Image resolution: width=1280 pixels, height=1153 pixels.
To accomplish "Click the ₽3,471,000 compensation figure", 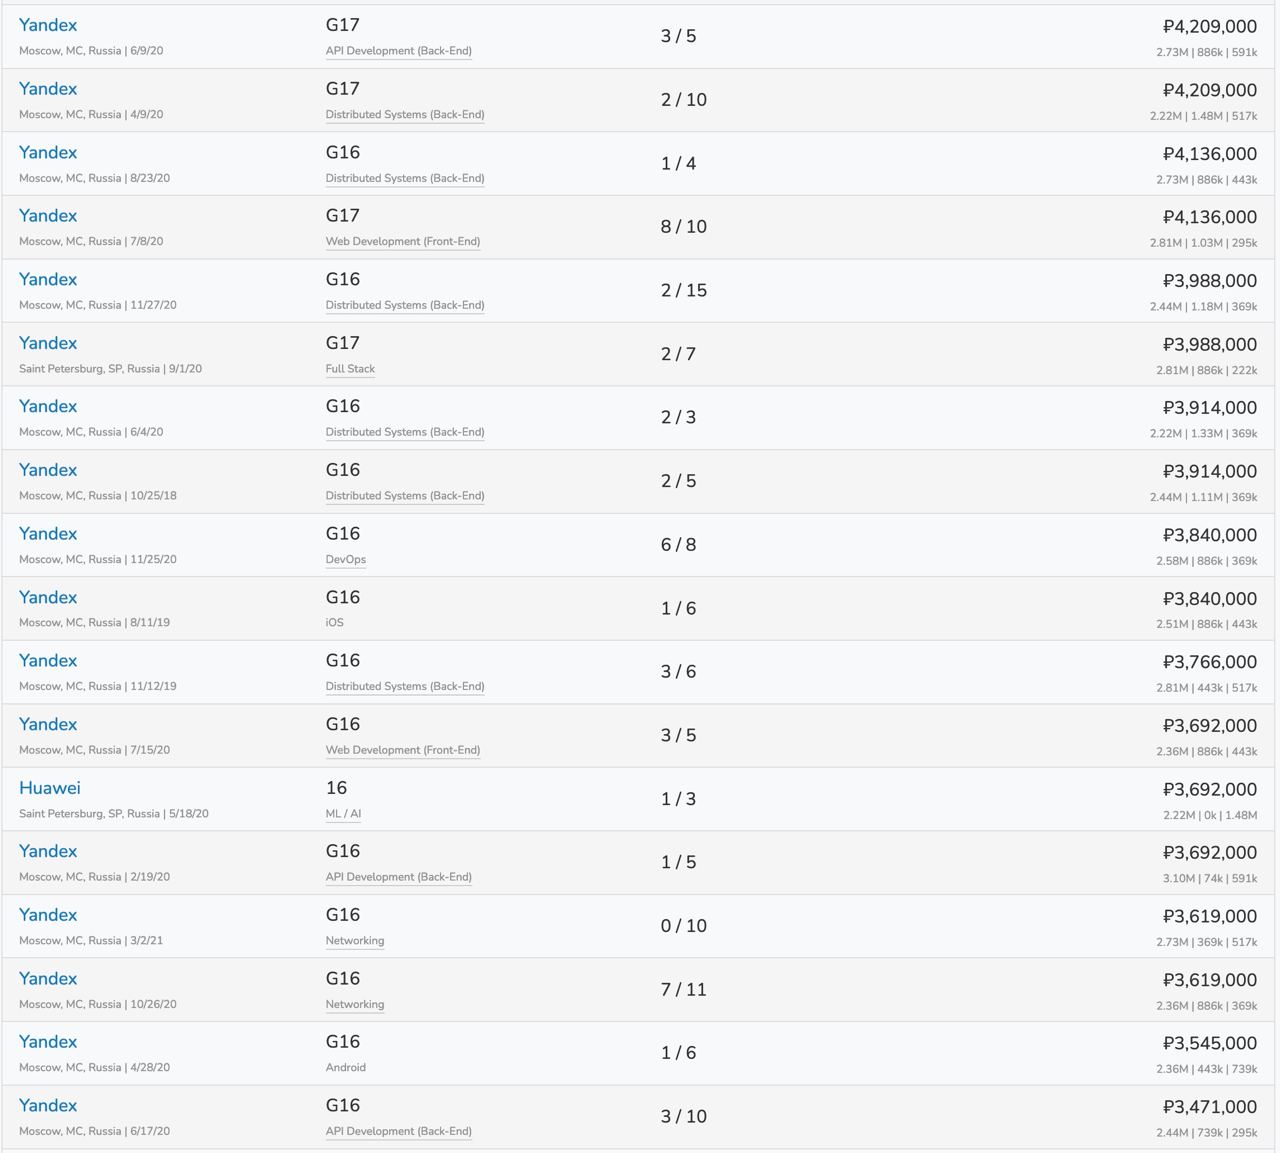I will [1210, 1107].
